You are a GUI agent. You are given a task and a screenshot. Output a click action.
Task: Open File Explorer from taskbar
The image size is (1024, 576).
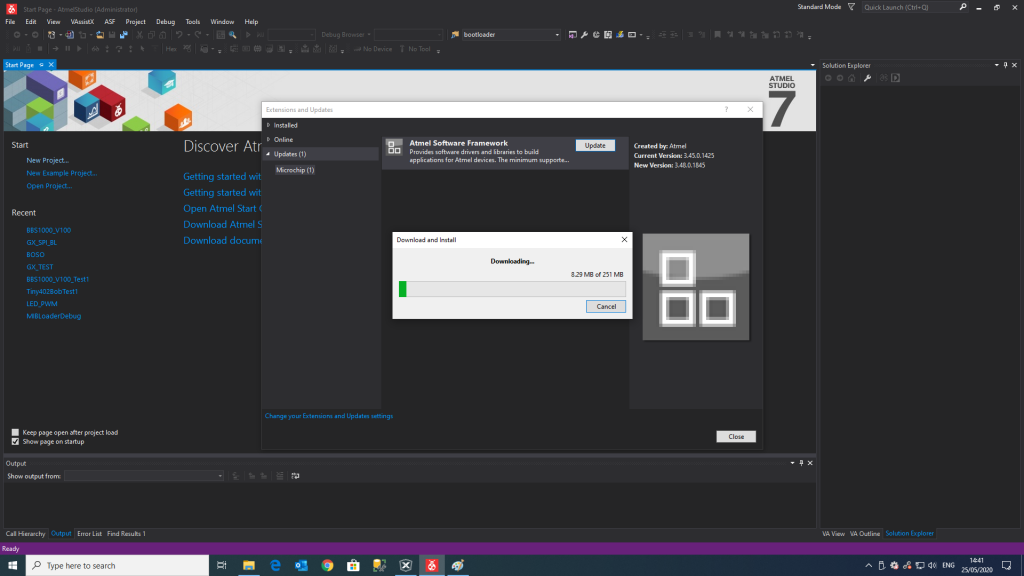[x=249, y=566]
